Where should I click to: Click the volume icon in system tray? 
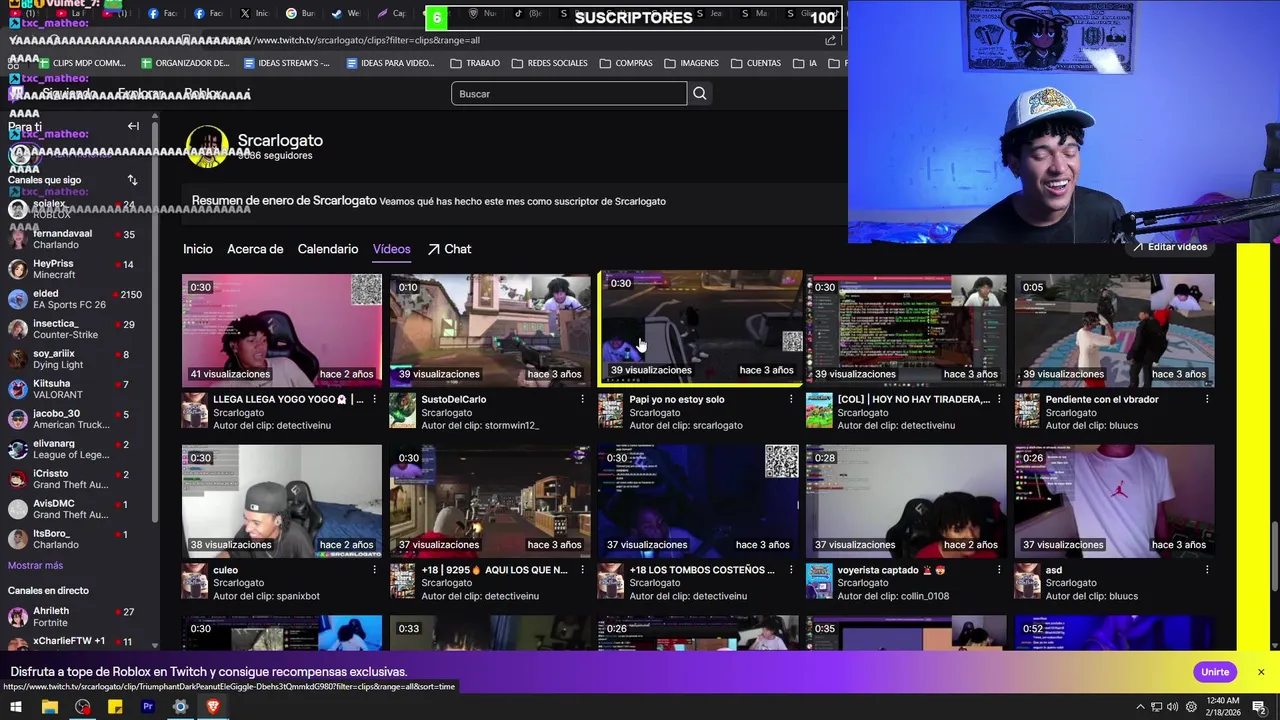click(1172, 707)
